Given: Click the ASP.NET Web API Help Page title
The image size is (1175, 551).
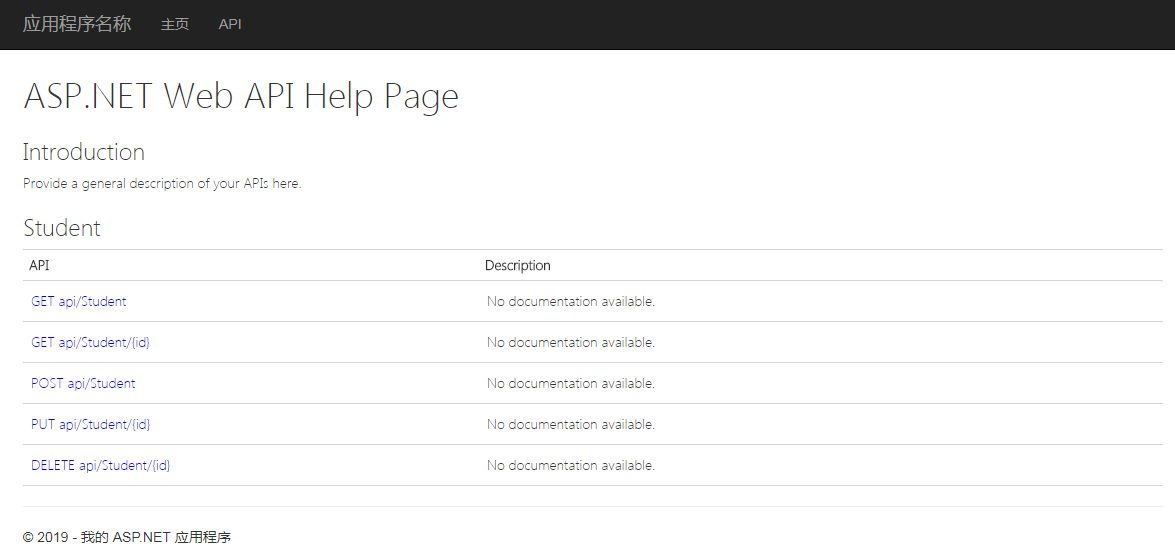Looking at the screenshot, I should [241, 96].
